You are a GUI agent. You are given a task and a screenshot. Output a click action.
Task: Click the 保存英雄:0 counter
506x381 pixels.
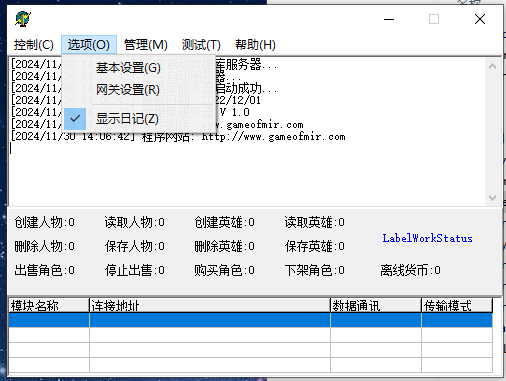pos(315,246)
